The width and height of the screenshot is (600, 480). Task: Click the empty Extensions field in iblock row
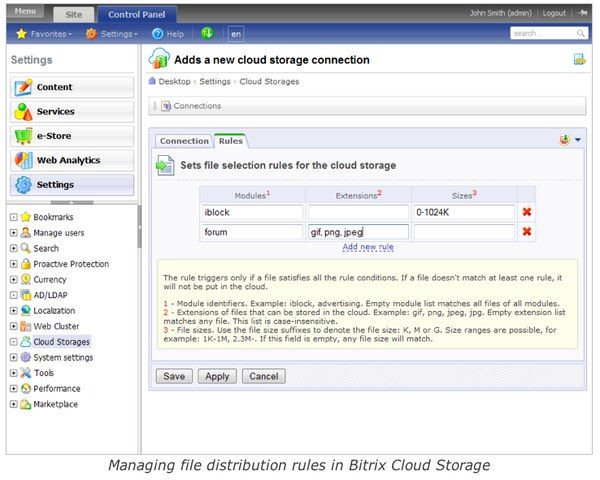(x=358, y=212)
